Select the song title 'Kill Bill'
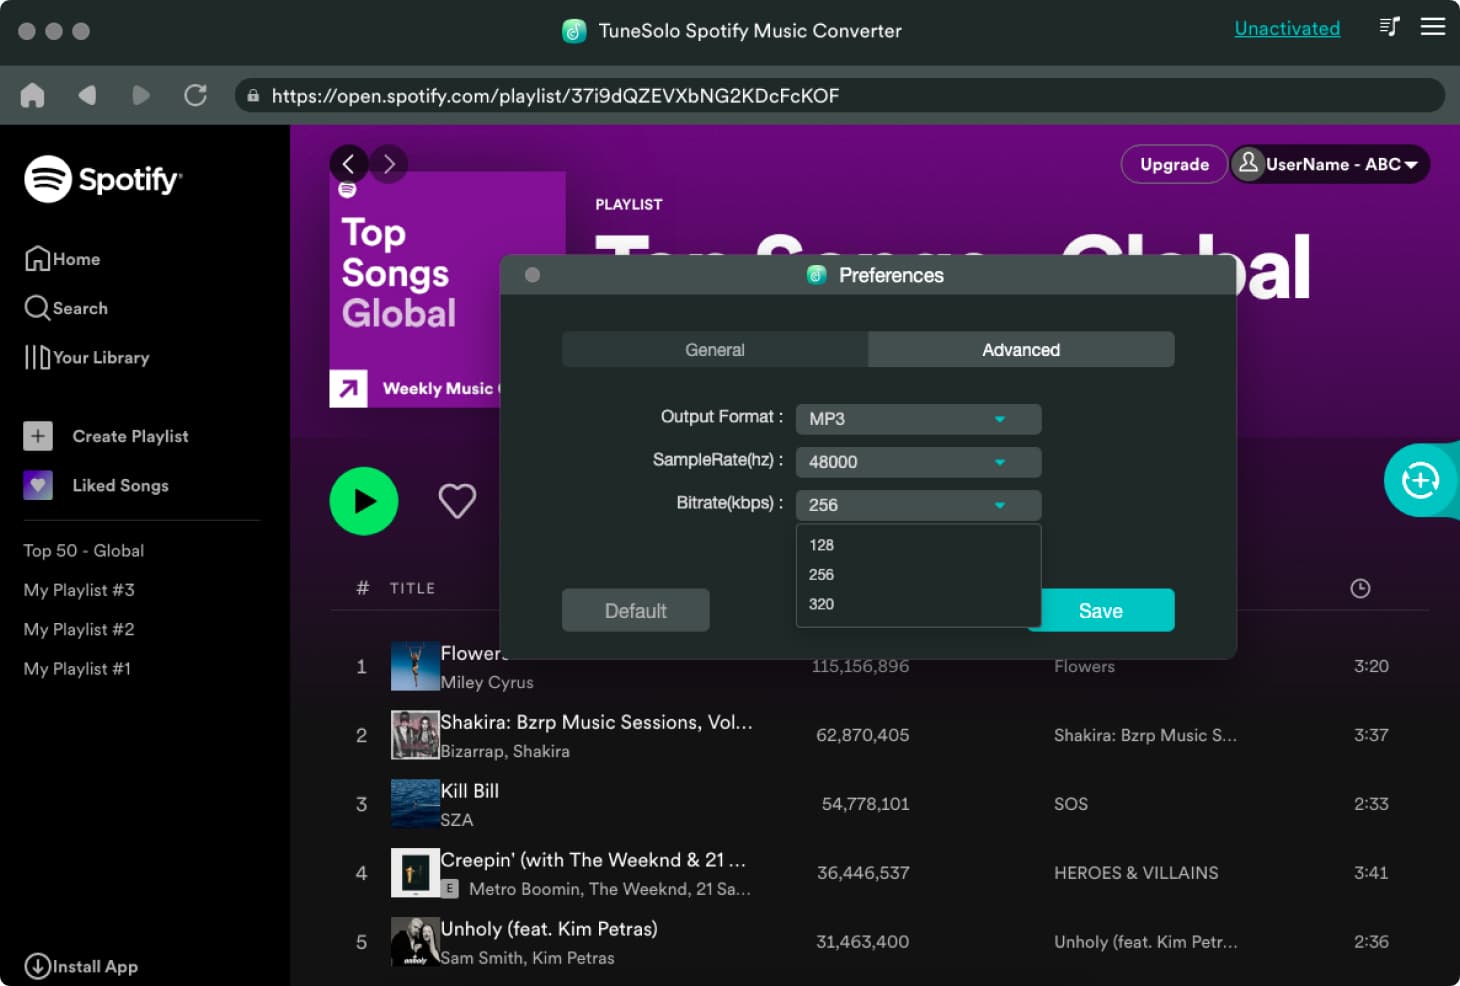Screen dimensions: 1460x986 click(x=470, y=791)
